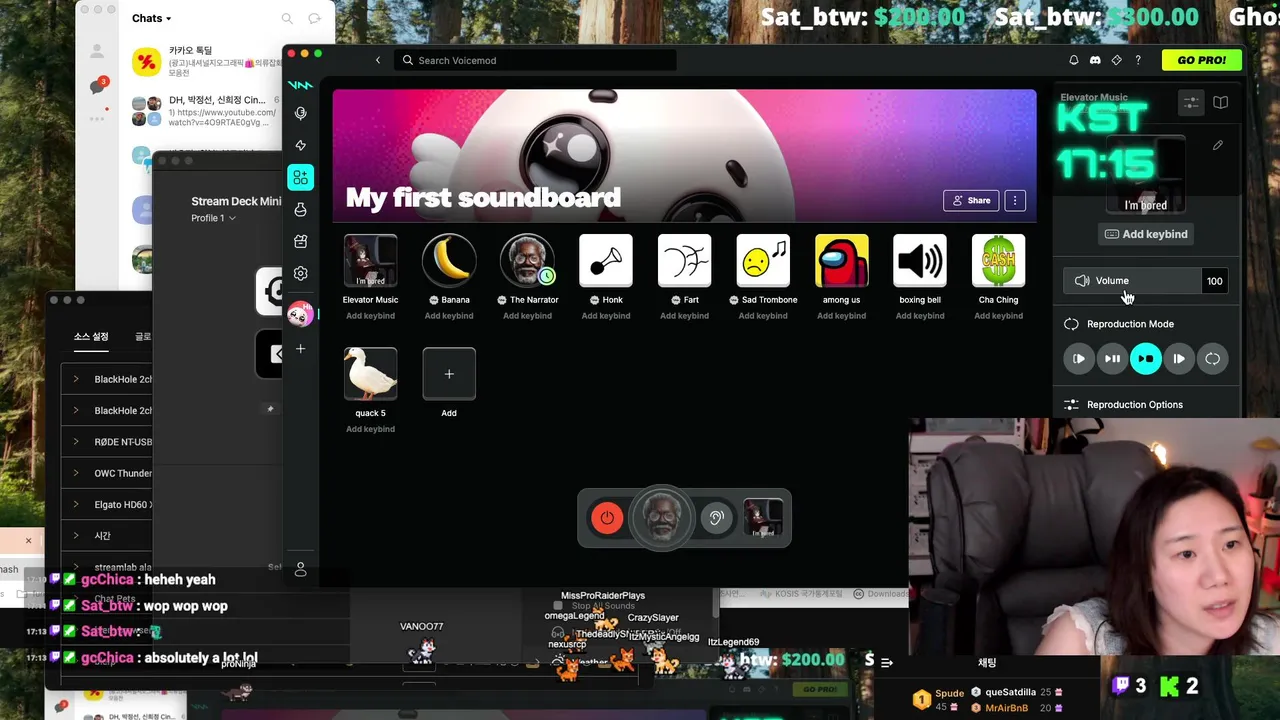The height and width of the screenshot is (720, 1280).
Task: Expand Reproduction Options section
Action: (x=1134, y=405)
